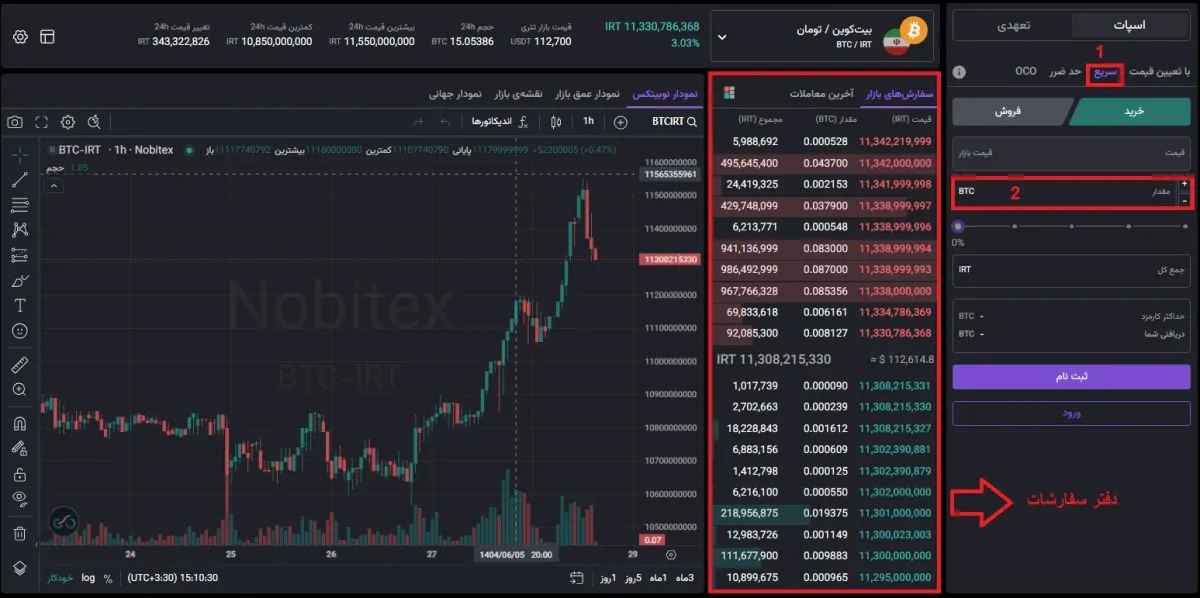
Task: Switch to the Margin (تعهدی) tab
Action: click(1013, 25)
